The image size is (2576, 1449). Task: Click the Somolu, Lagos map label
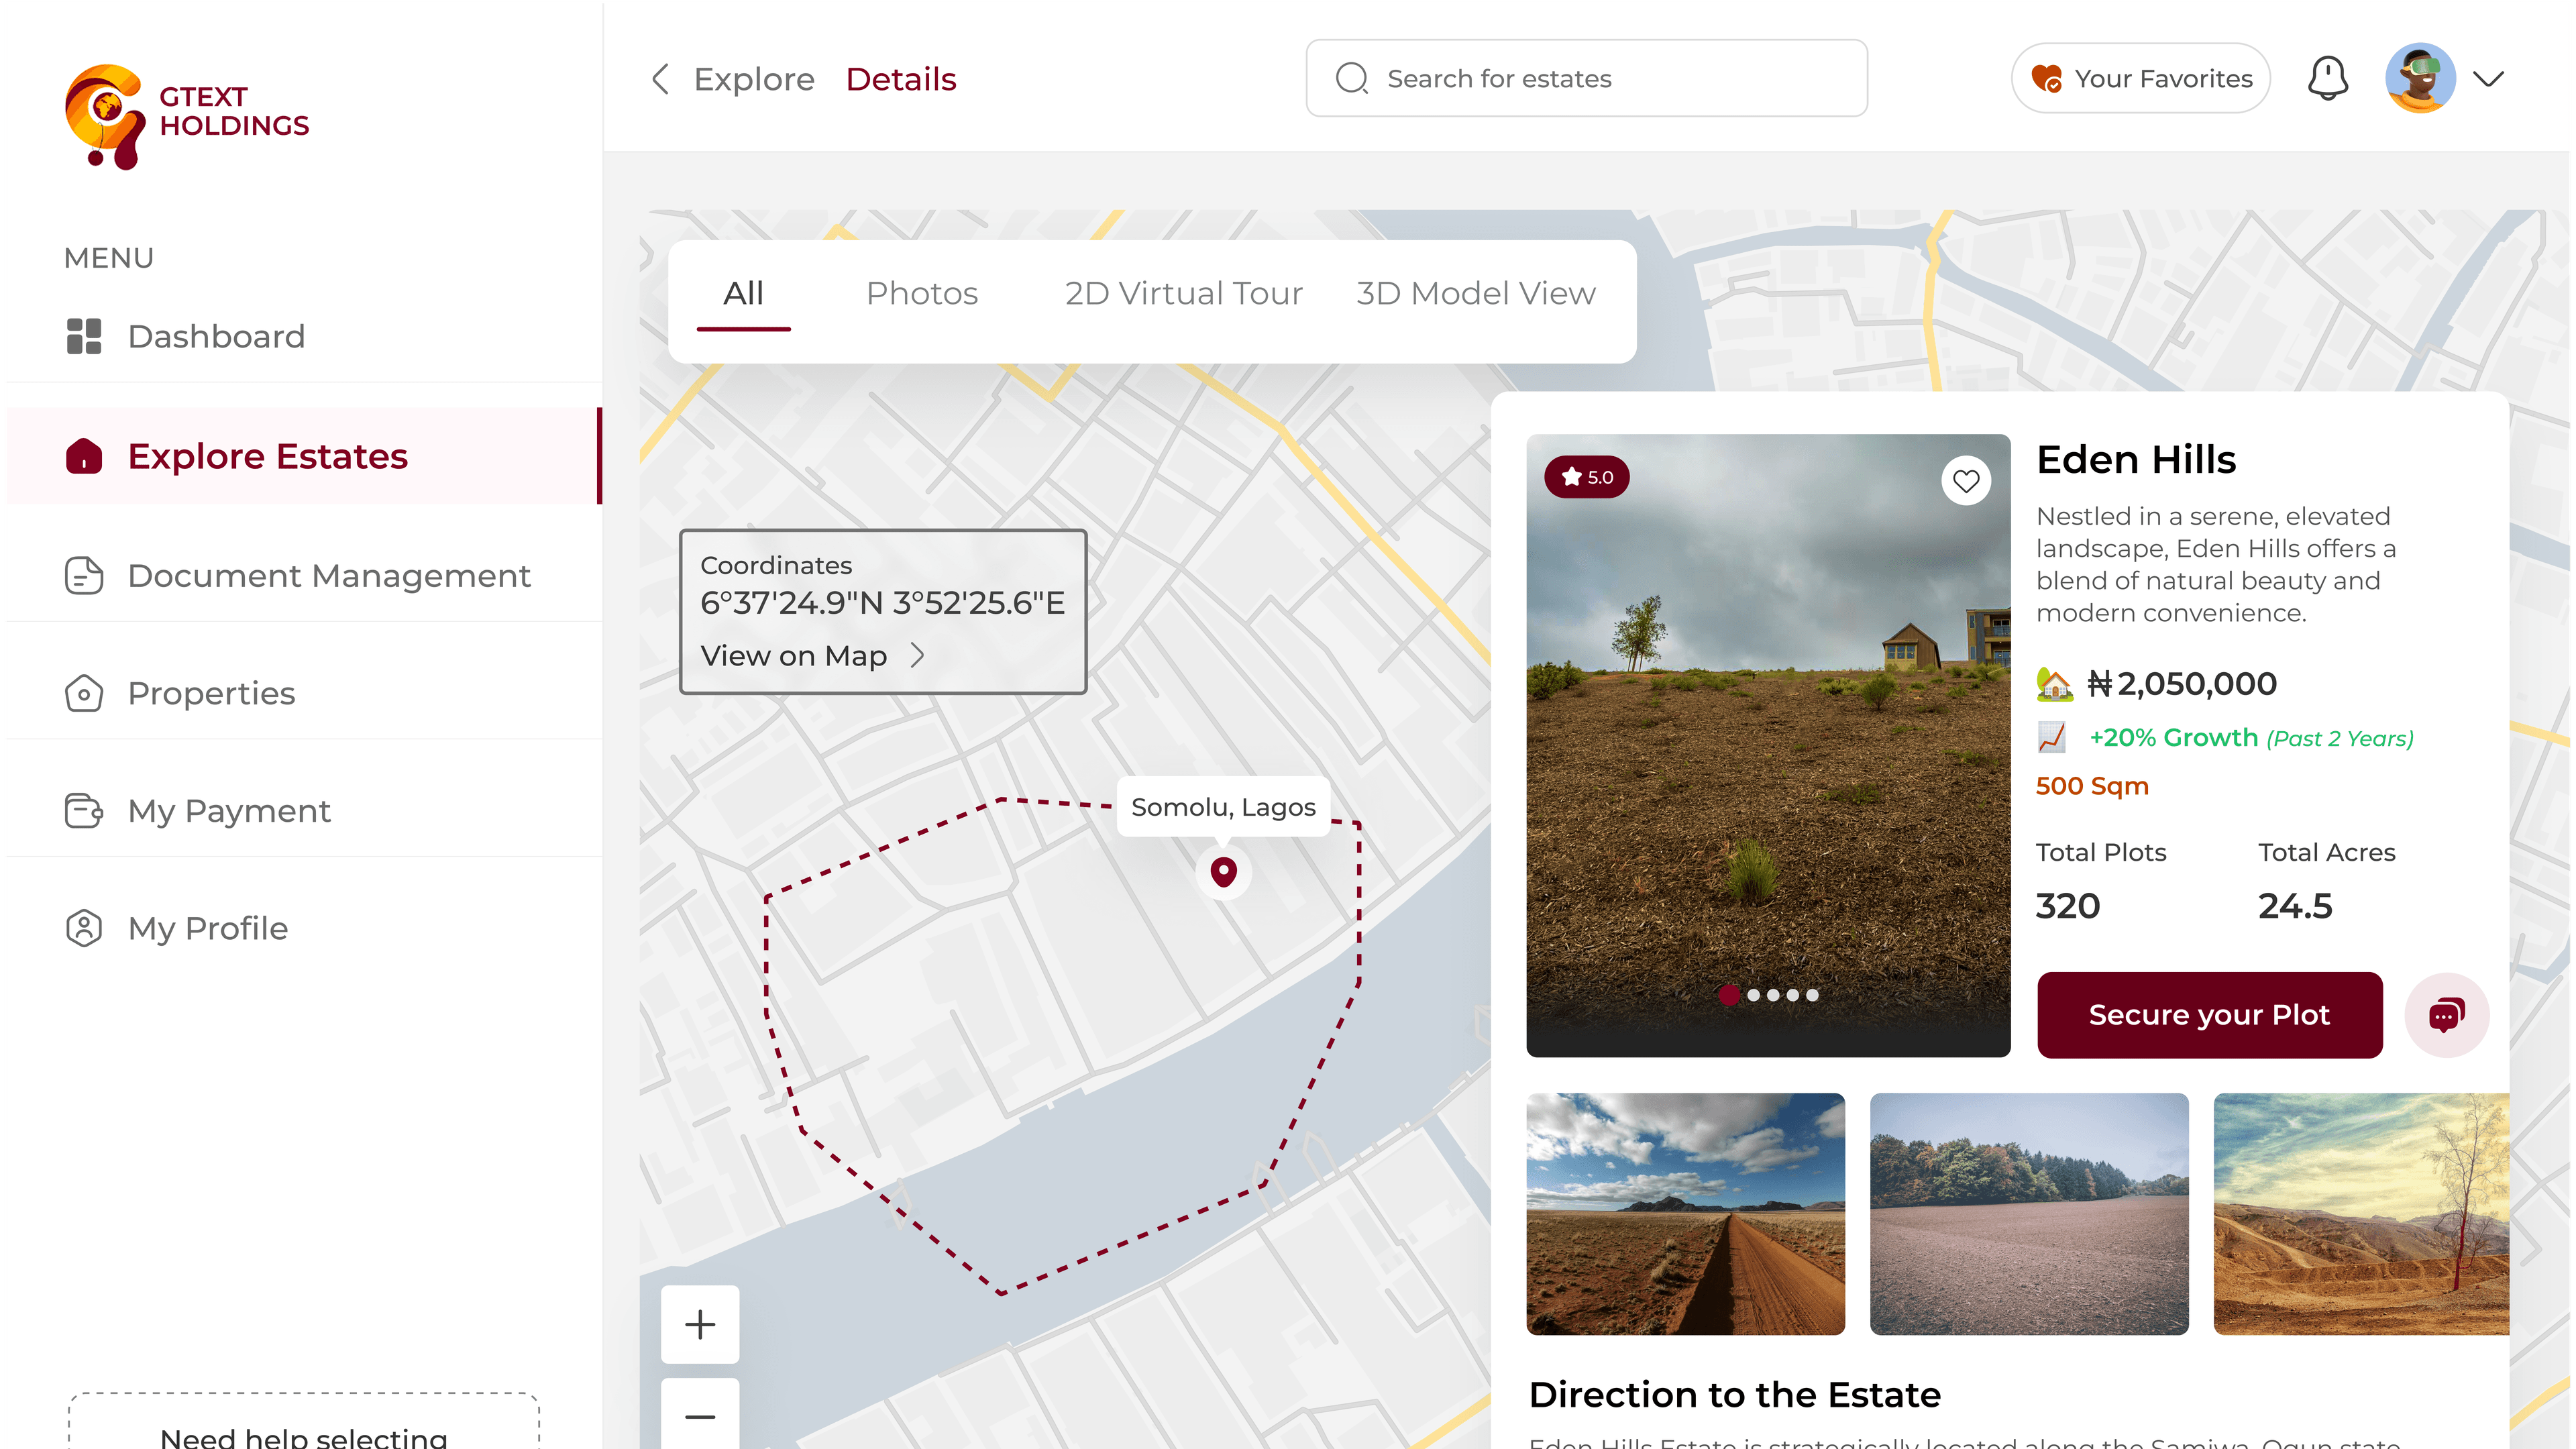[x=1223, y=807]
